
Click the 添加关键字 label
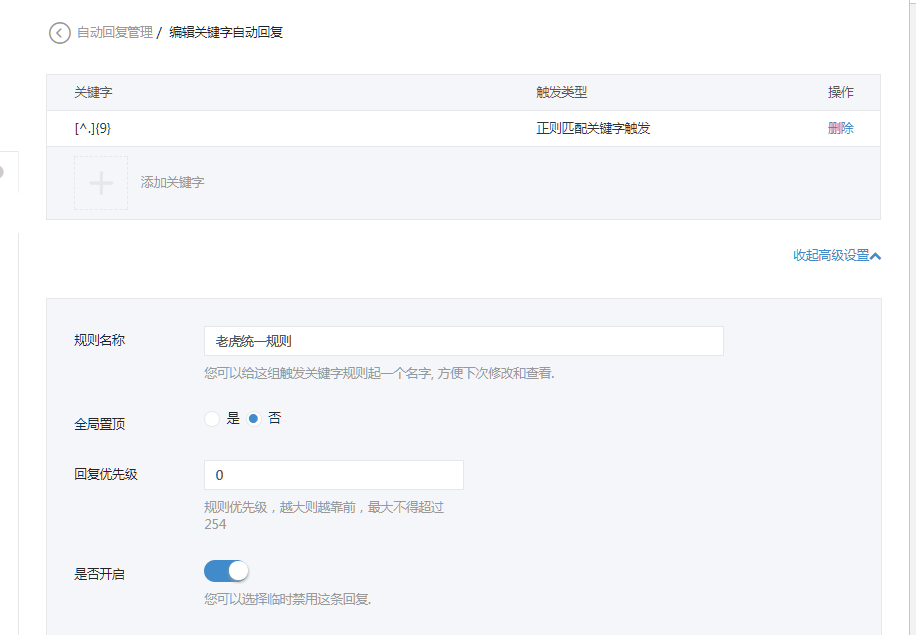click(173, 183)
